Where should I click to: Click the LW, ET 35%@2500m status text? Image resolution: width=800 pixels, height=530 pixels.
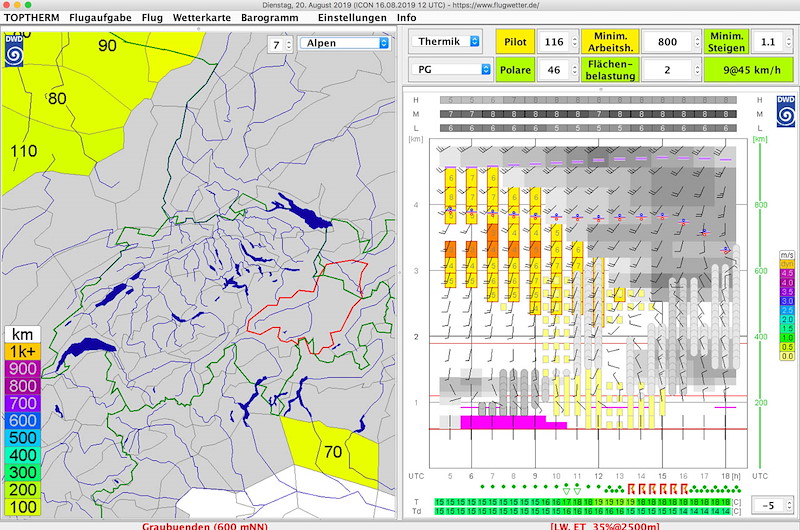(605, 526)
